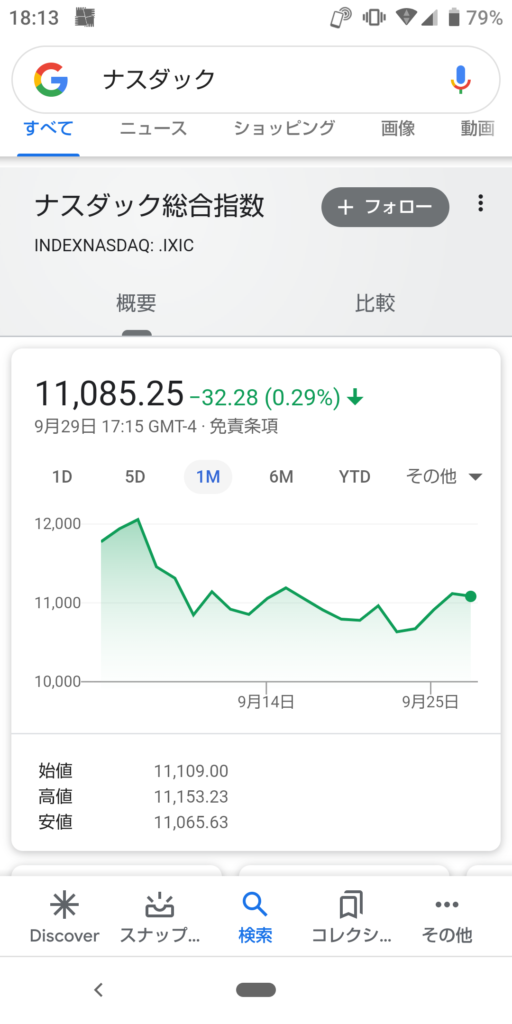Select the YTD chart range
Screen dimensions: 512x1024
(355, 477)
